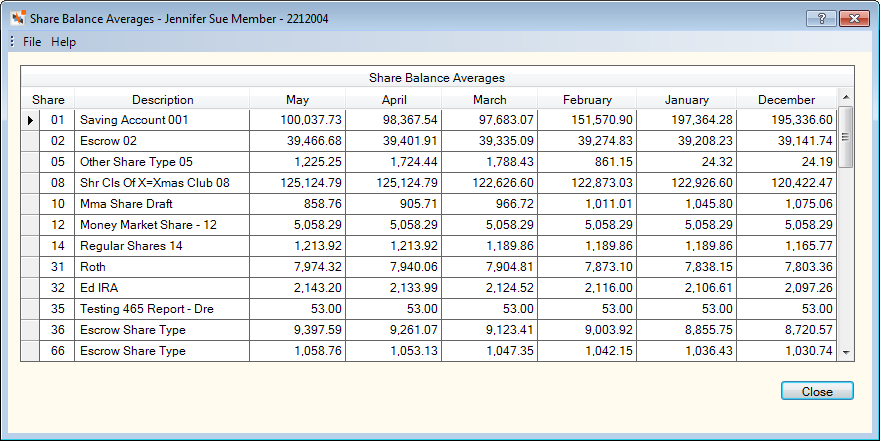Click share number 08 cell

coord(57,183)
